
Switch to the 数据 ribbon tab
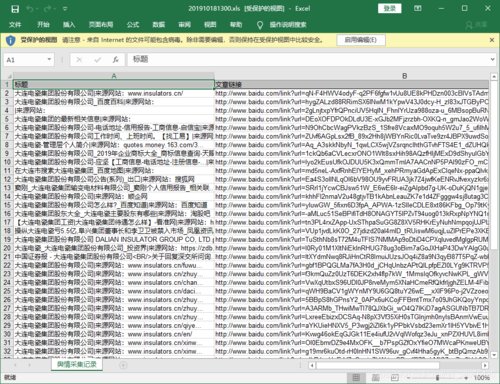pos(159,25)
